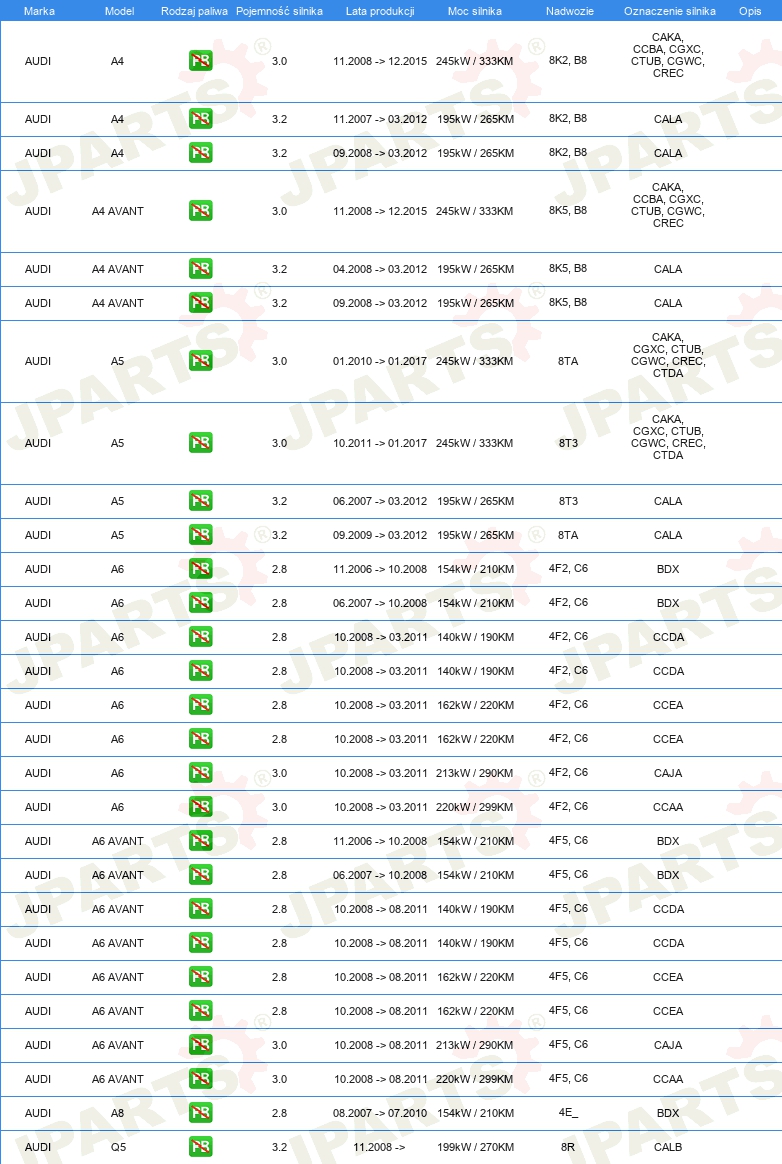Click fuel icon for A6 AVANT CCAA row
Screen dimensions: 782x1164
tap(201, 1079)
